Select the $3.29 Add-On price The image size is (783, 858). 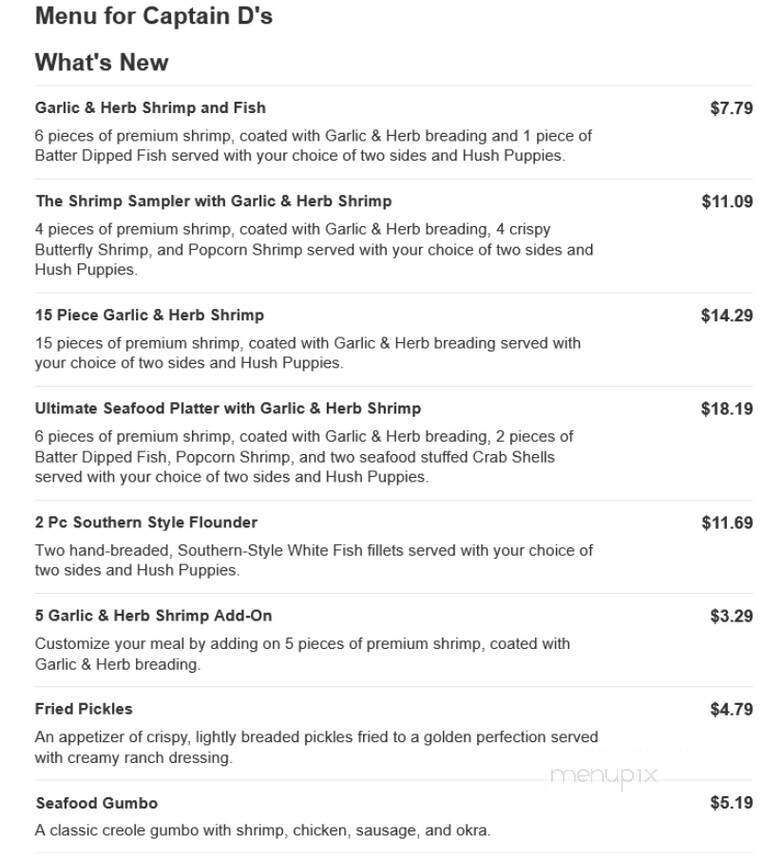[732, 616]
